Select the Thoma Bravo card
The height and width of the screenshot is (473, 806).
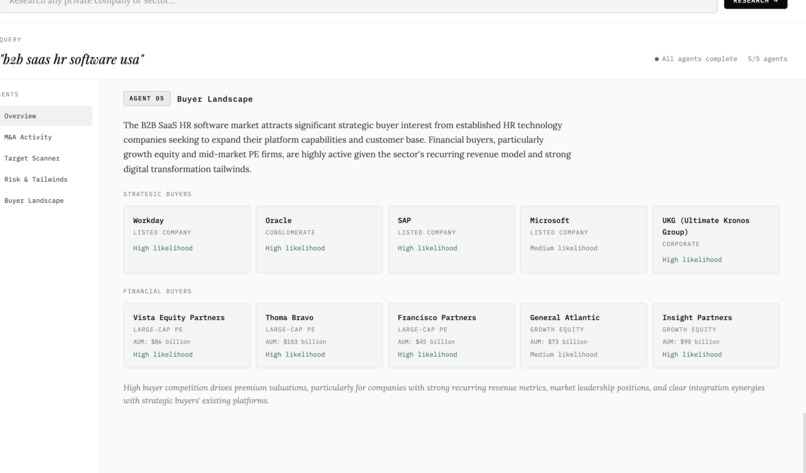pos(319,335)
